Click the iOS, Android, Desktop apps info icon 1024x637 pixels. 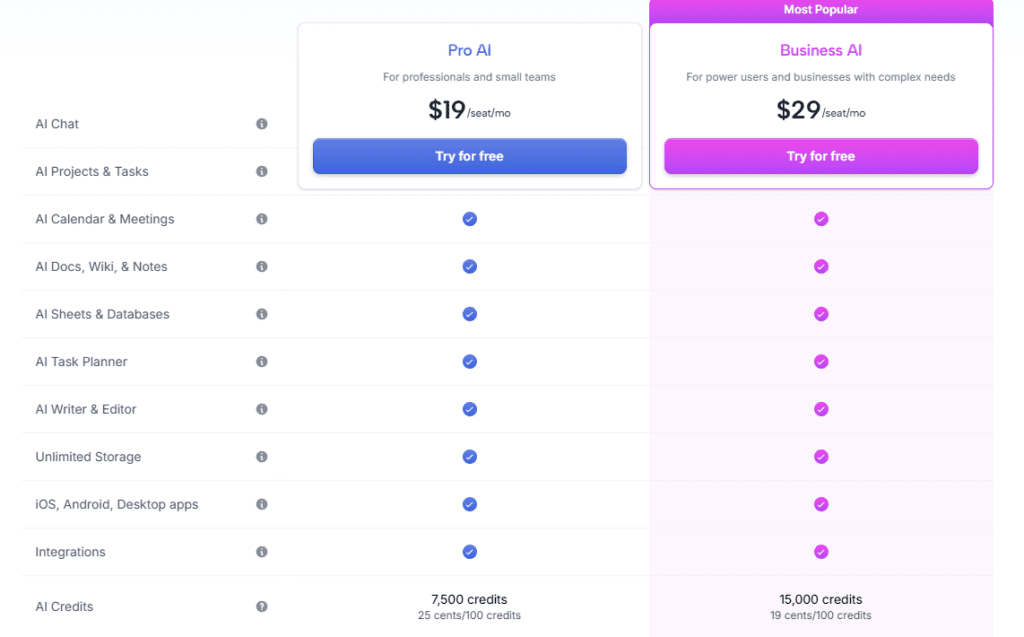pyautogui.click(x=261, y=504)
